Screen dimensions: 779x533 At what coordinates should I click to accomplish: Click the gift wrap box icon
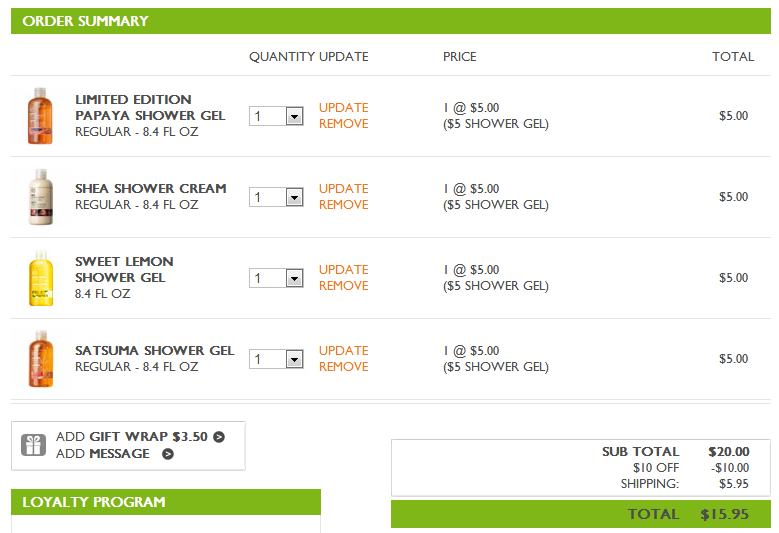[34, 445]
